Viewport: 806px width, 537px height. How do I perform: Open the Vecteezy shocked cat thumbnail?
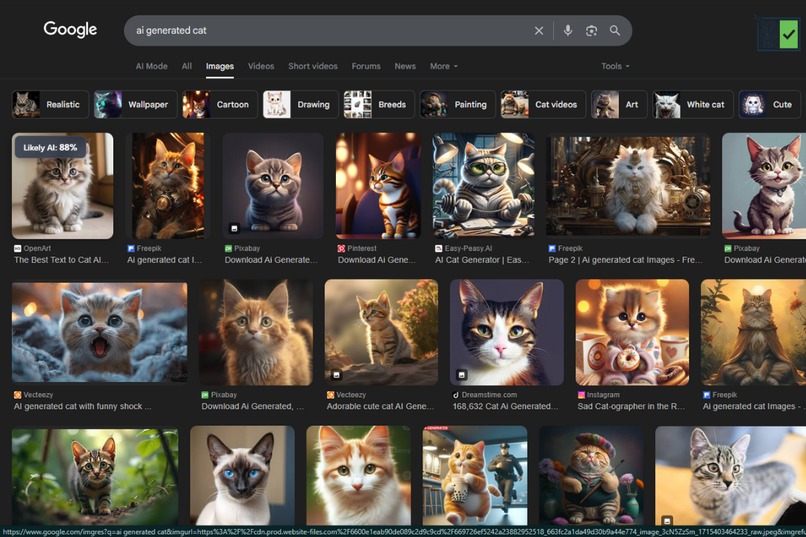pos(99,332)
